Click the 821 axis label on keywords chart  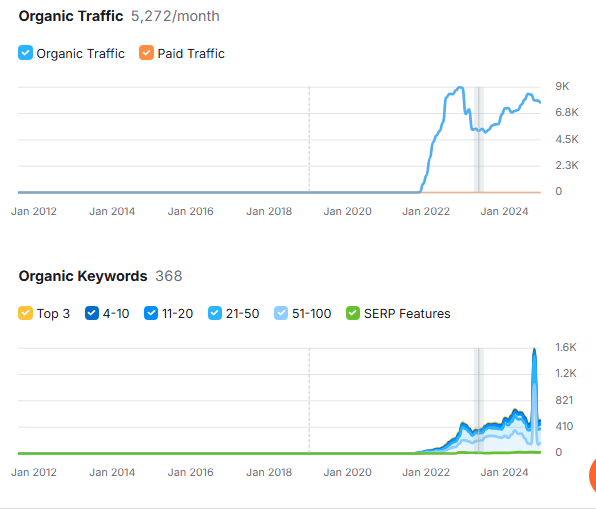pyautogui.click(x=564, y=400)
